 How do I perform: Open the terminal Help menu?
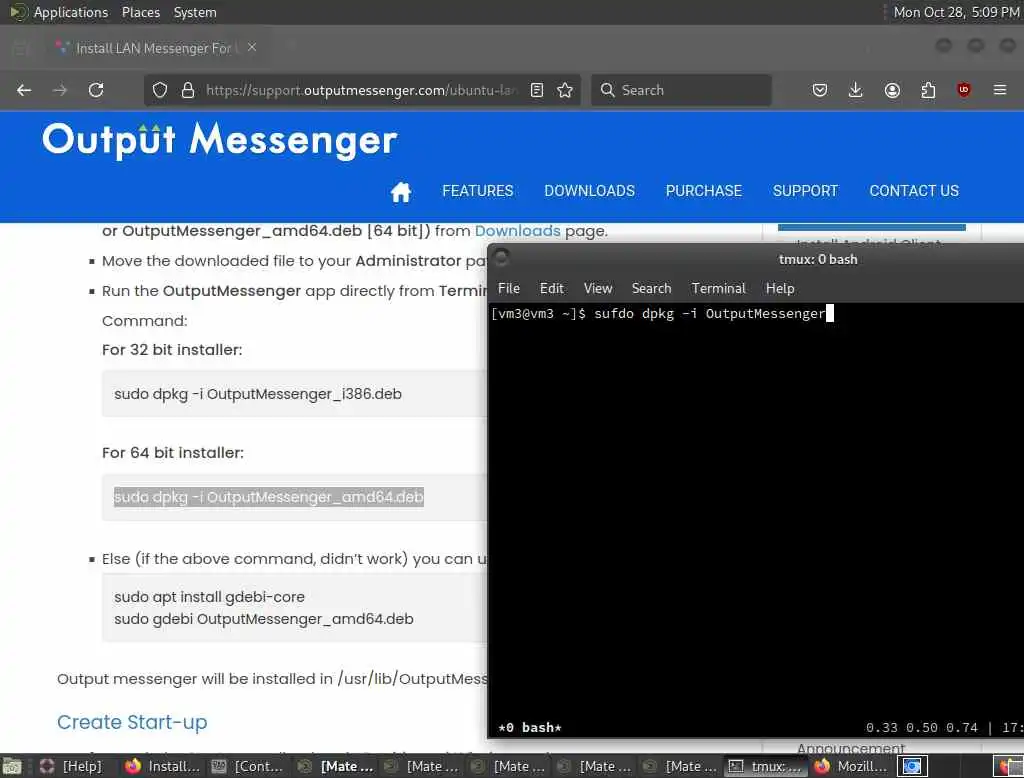pos(780,288)
